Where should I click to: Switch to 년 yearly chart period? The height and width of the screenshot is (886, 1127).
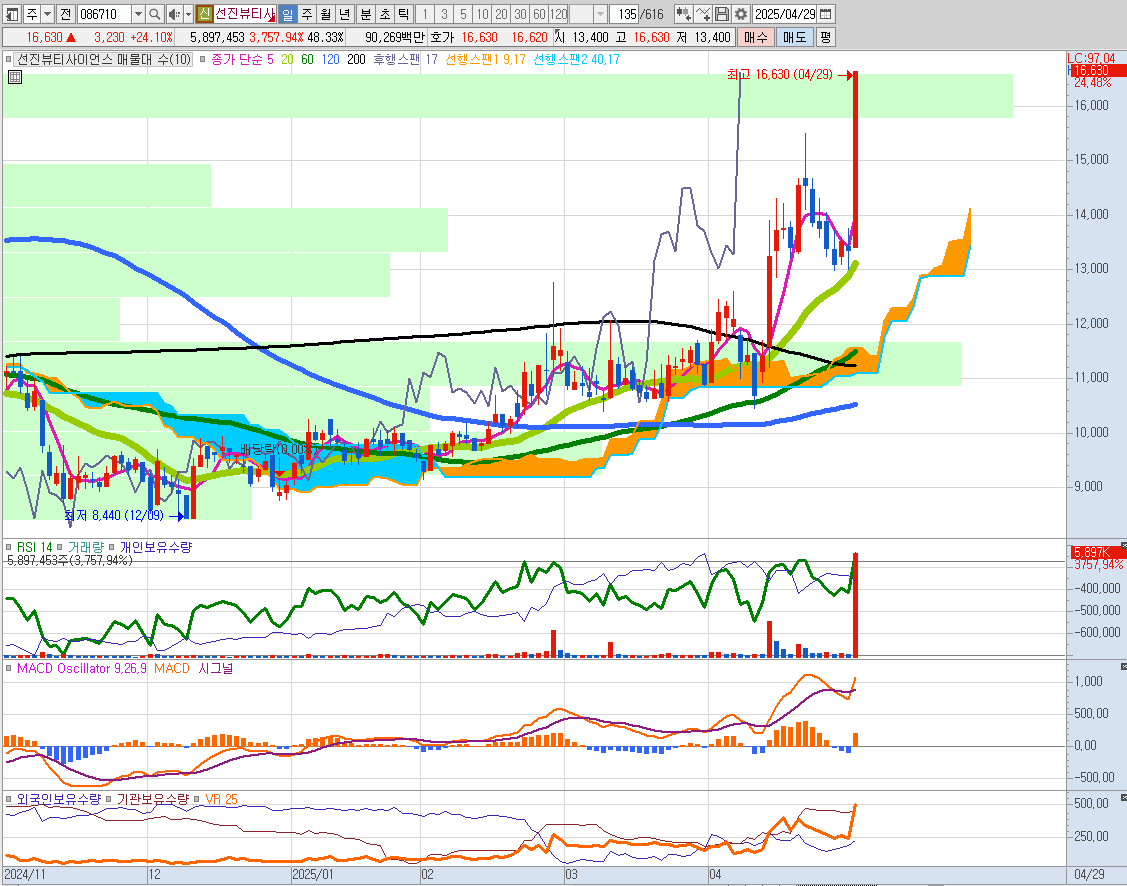point(344,14)
